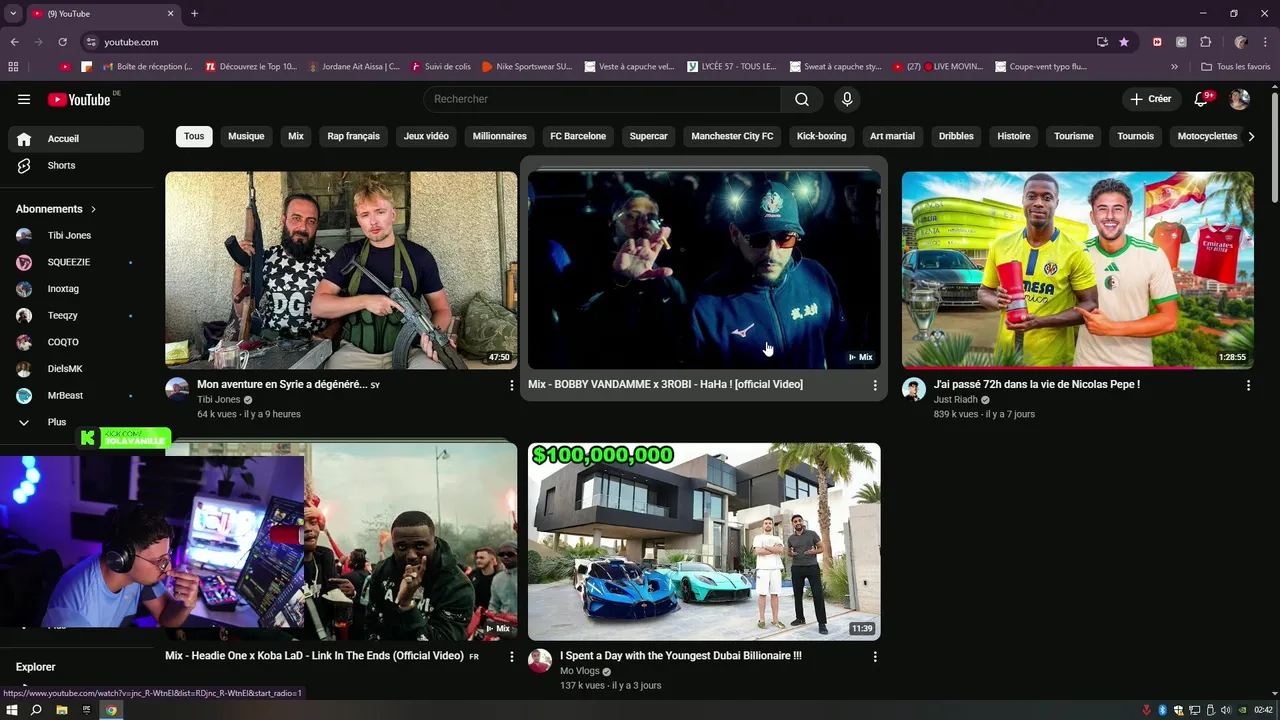Select the Musique filter chip

[x=246, y=136]
